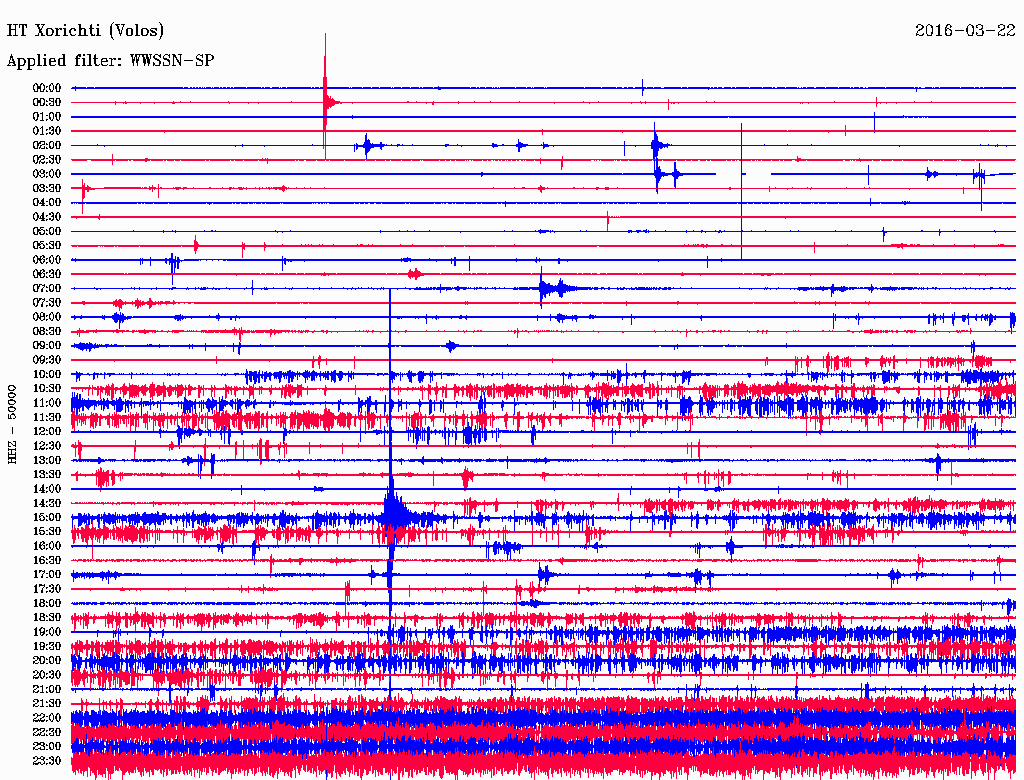Select the 13:00 time label
The height and width of the screenshot is (780, 1024).
47,460
